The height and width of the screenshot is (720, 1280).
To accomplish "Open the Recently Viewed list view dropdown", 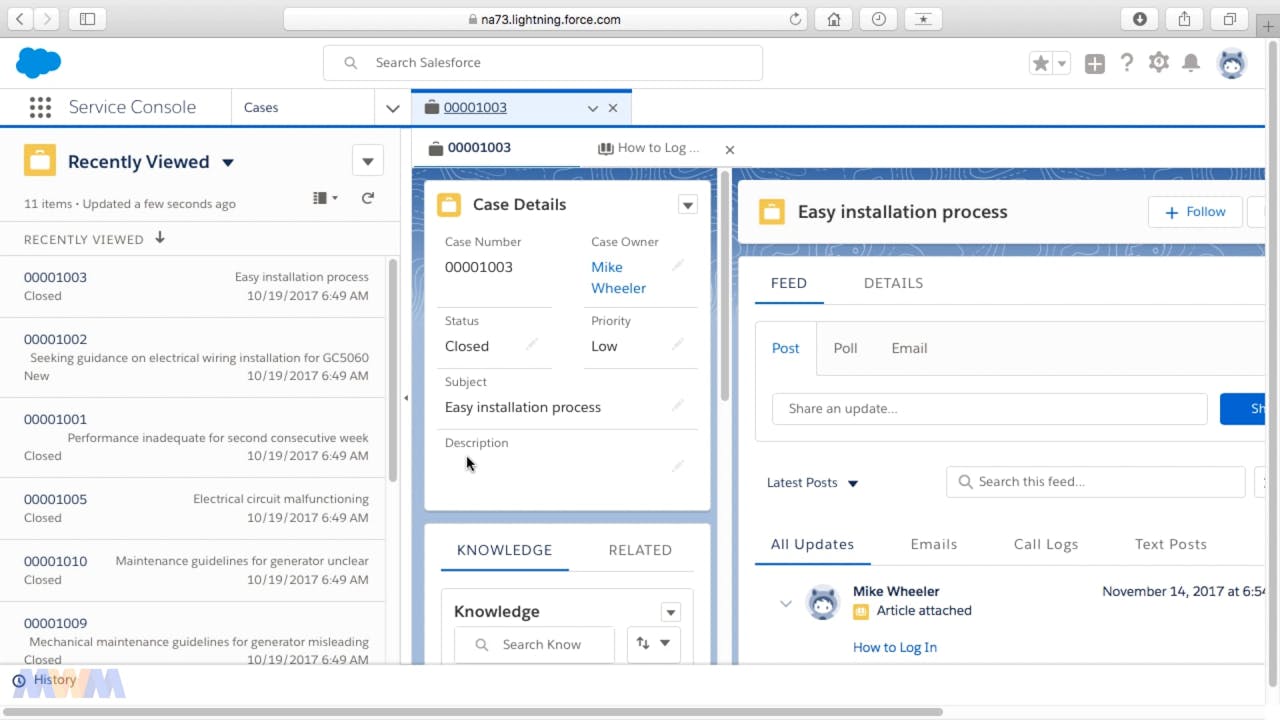I will (228, 162).
